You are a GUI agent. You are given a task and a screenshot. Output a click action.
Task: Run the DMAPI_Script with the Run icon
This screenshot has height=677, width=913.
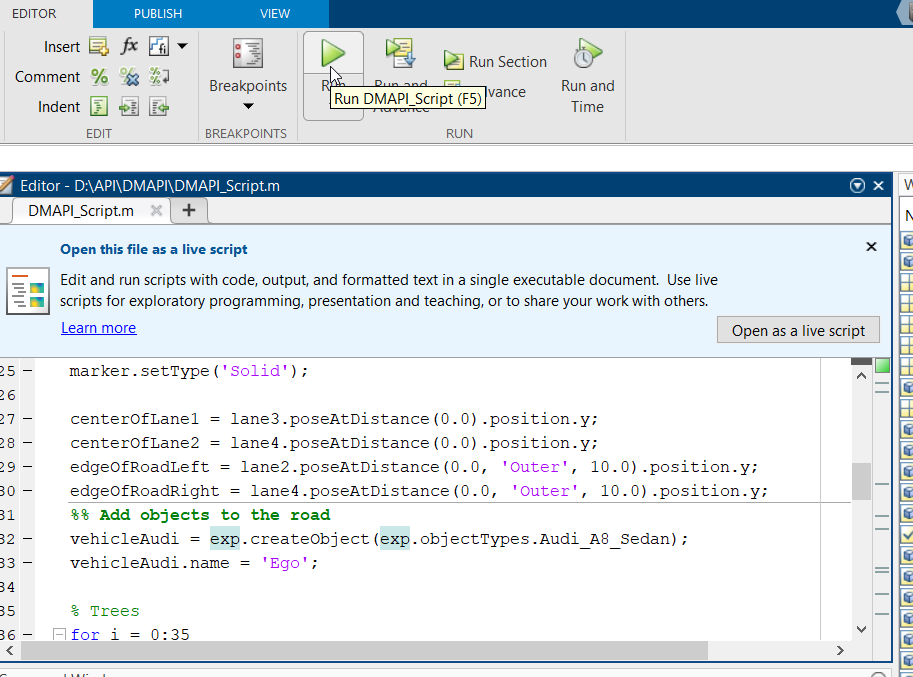coord(331,53)
